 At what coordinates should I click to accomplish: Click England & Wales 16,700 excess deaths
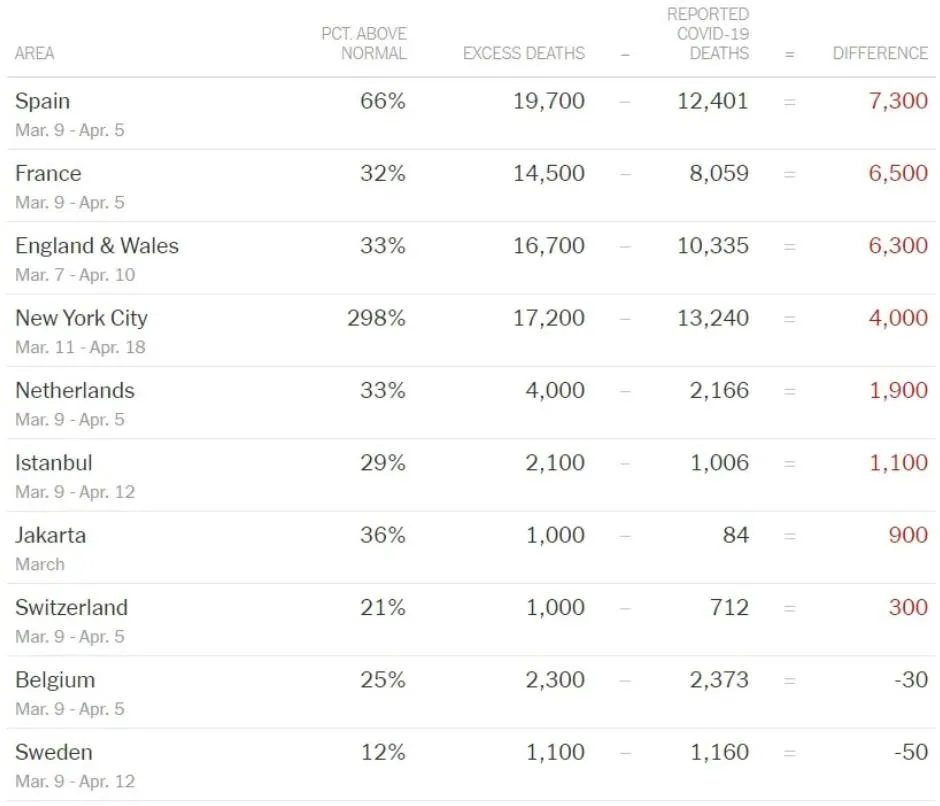549,246
